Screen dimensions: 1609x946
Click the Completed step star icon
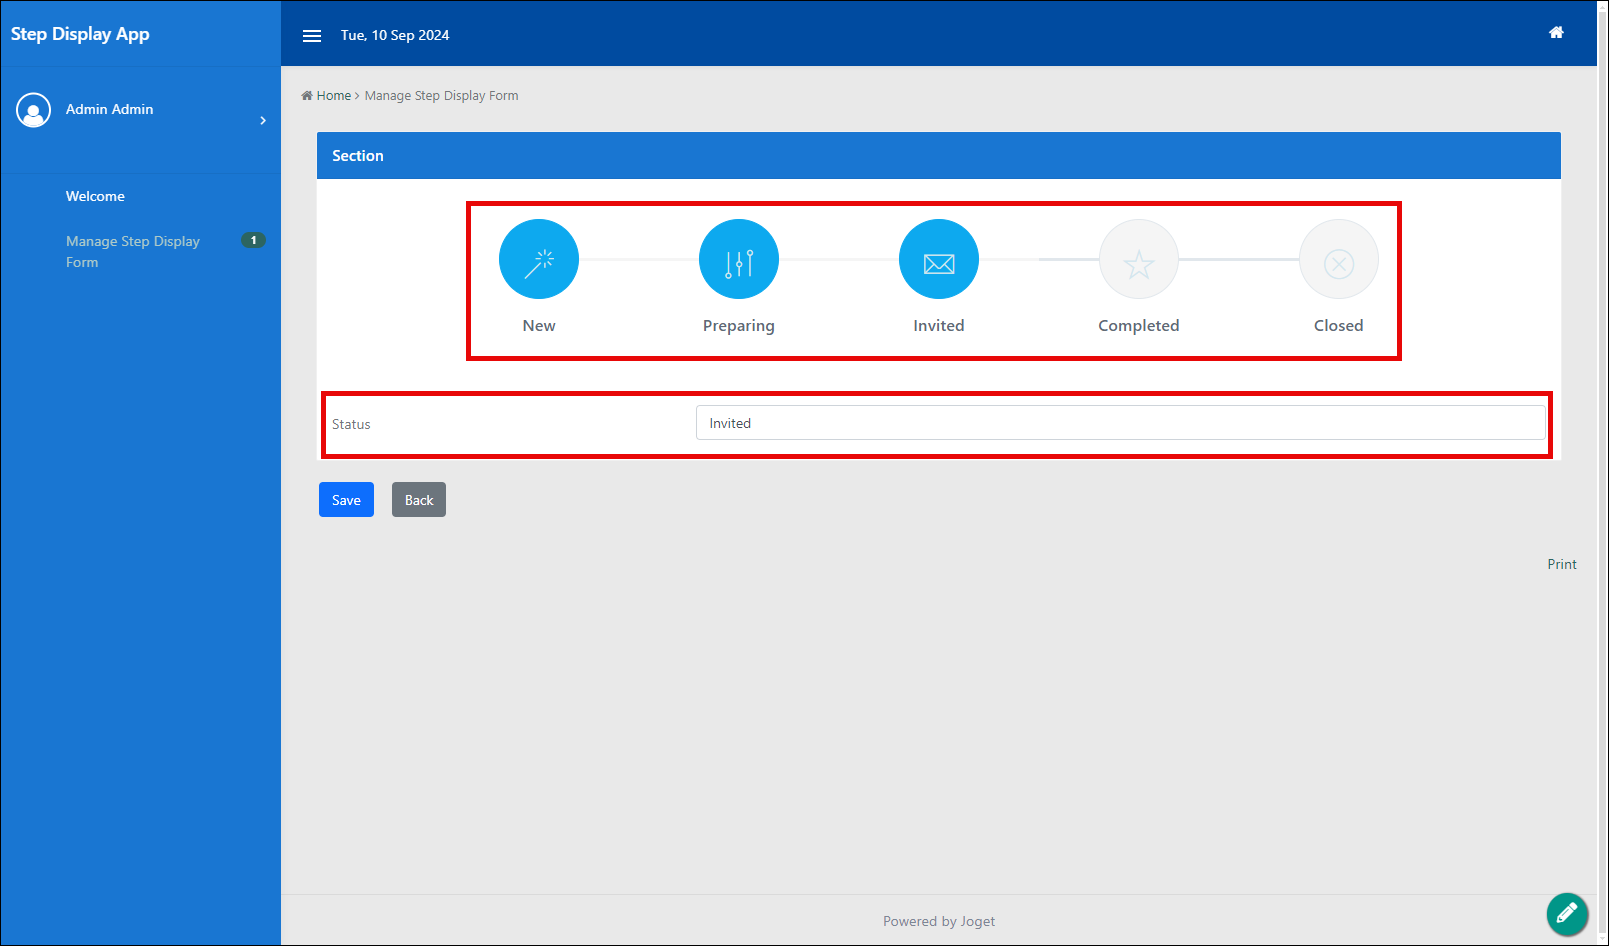pos(1139,259)
